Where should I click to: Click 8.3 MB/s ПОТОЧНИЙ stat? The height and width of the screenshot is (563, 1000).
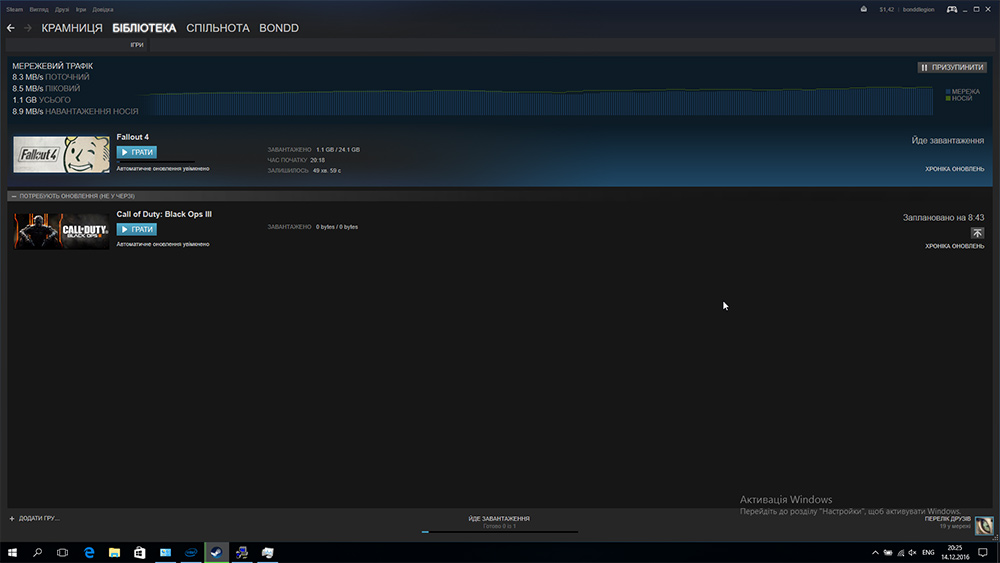pyautogui.click(x=51, y=77)
